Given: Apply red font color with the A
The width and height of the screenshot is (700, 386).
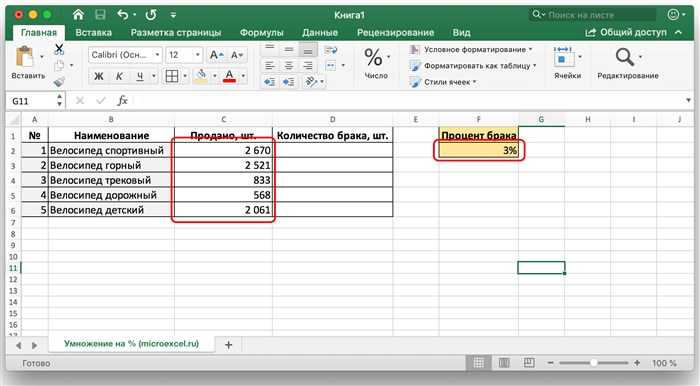Looking at the screenshot, I should coord(229,76).
